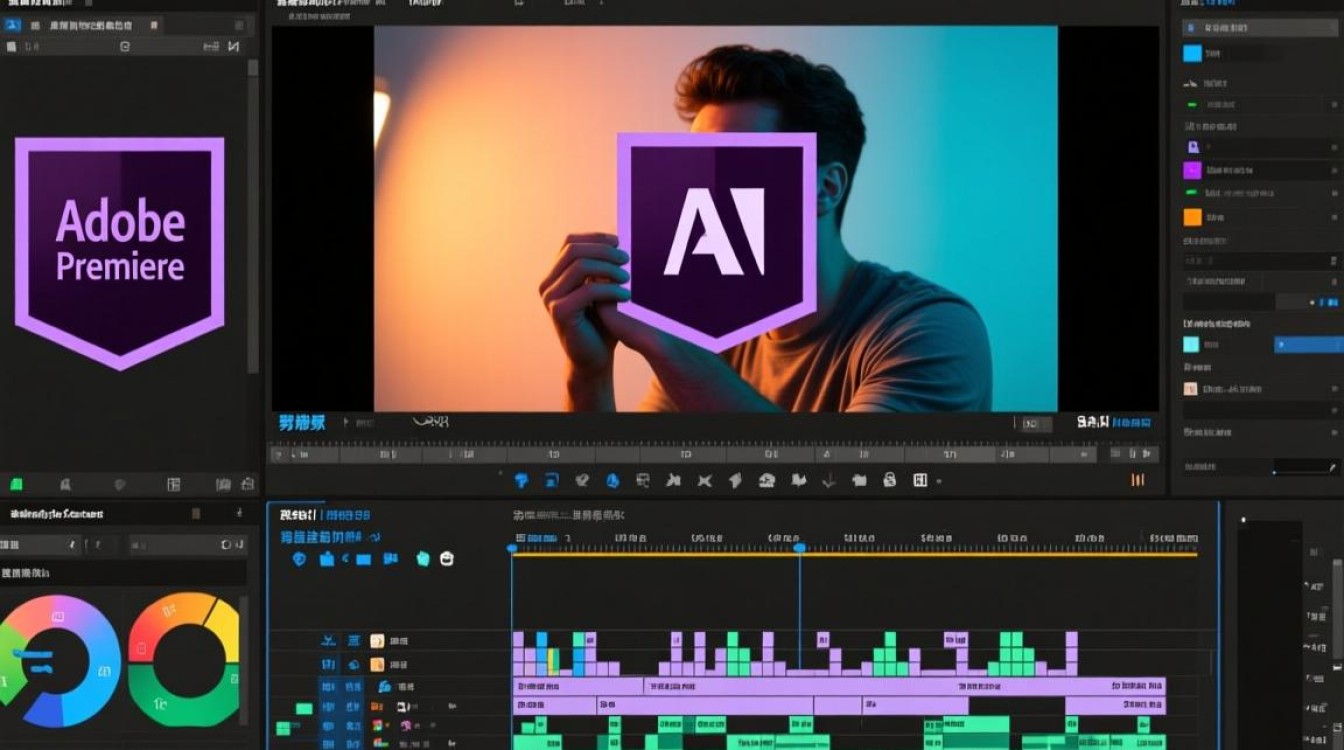The height and width of the screenshot is (750, 1344).
Task: Click the orange work area bar above the tracks
Action: [855, 554]
